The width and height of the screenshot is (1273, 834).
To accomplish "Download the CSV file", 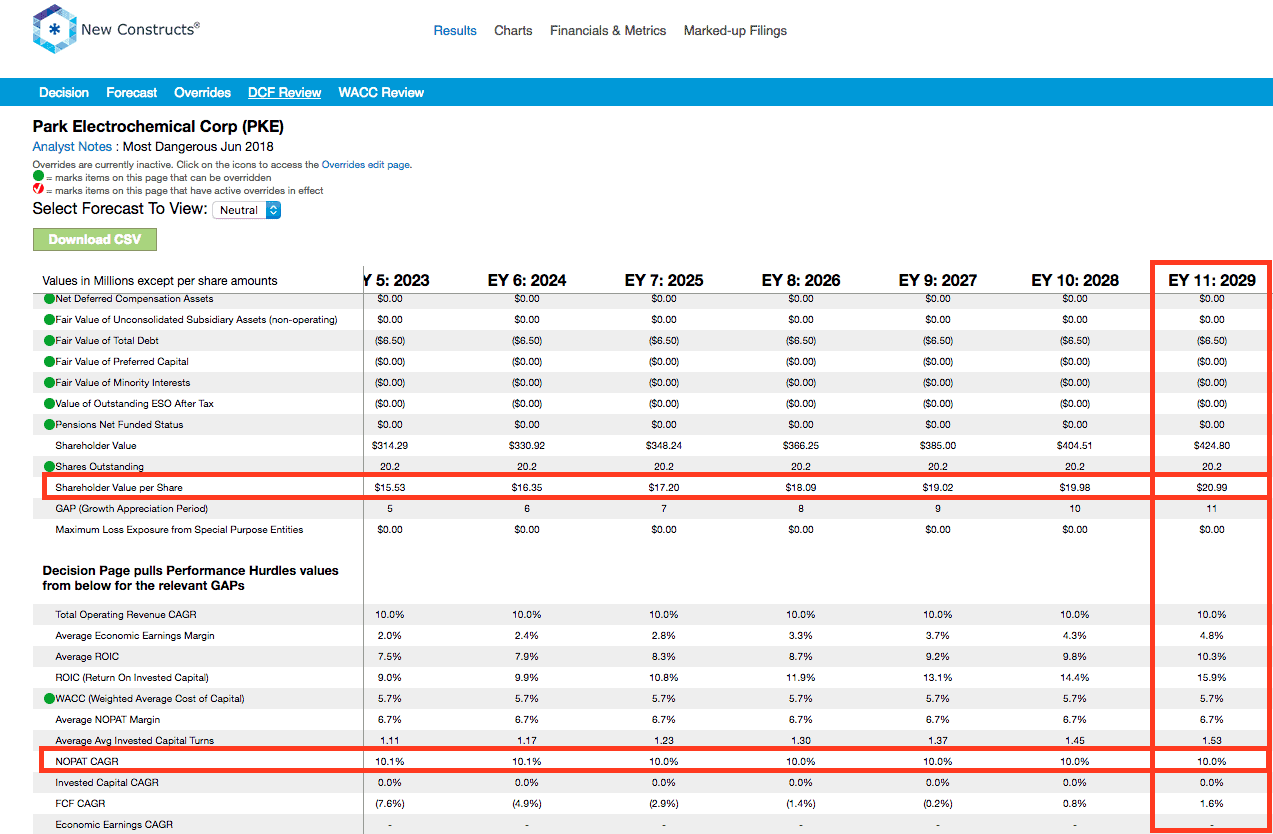I will click(95, 239).
